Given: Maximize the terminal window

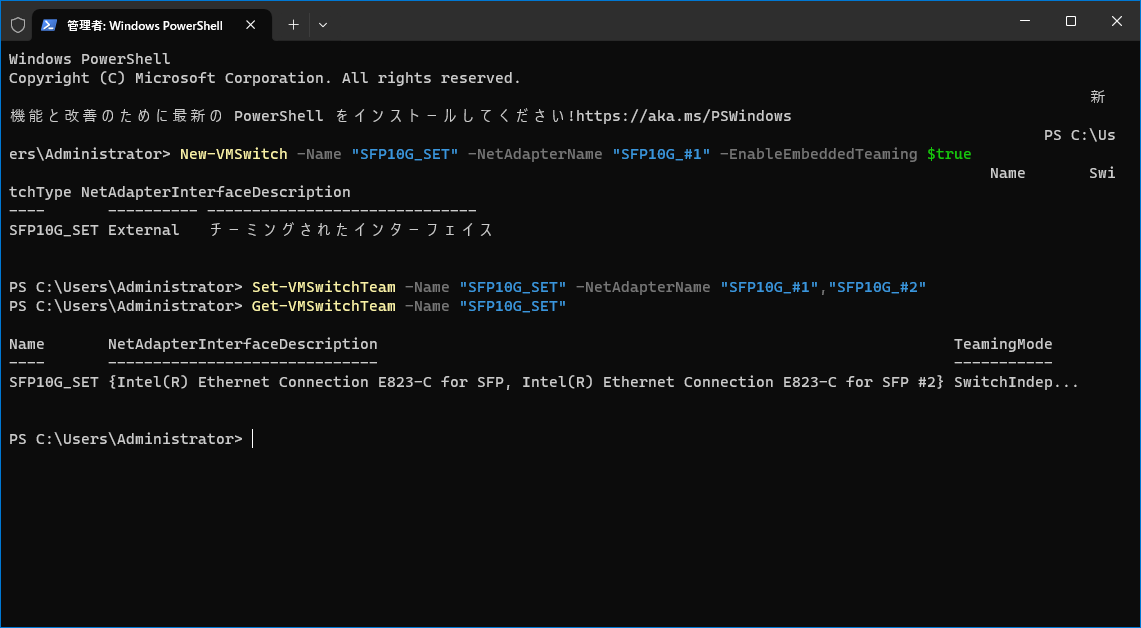Looking at the screenshot, I should (1070, 22).
